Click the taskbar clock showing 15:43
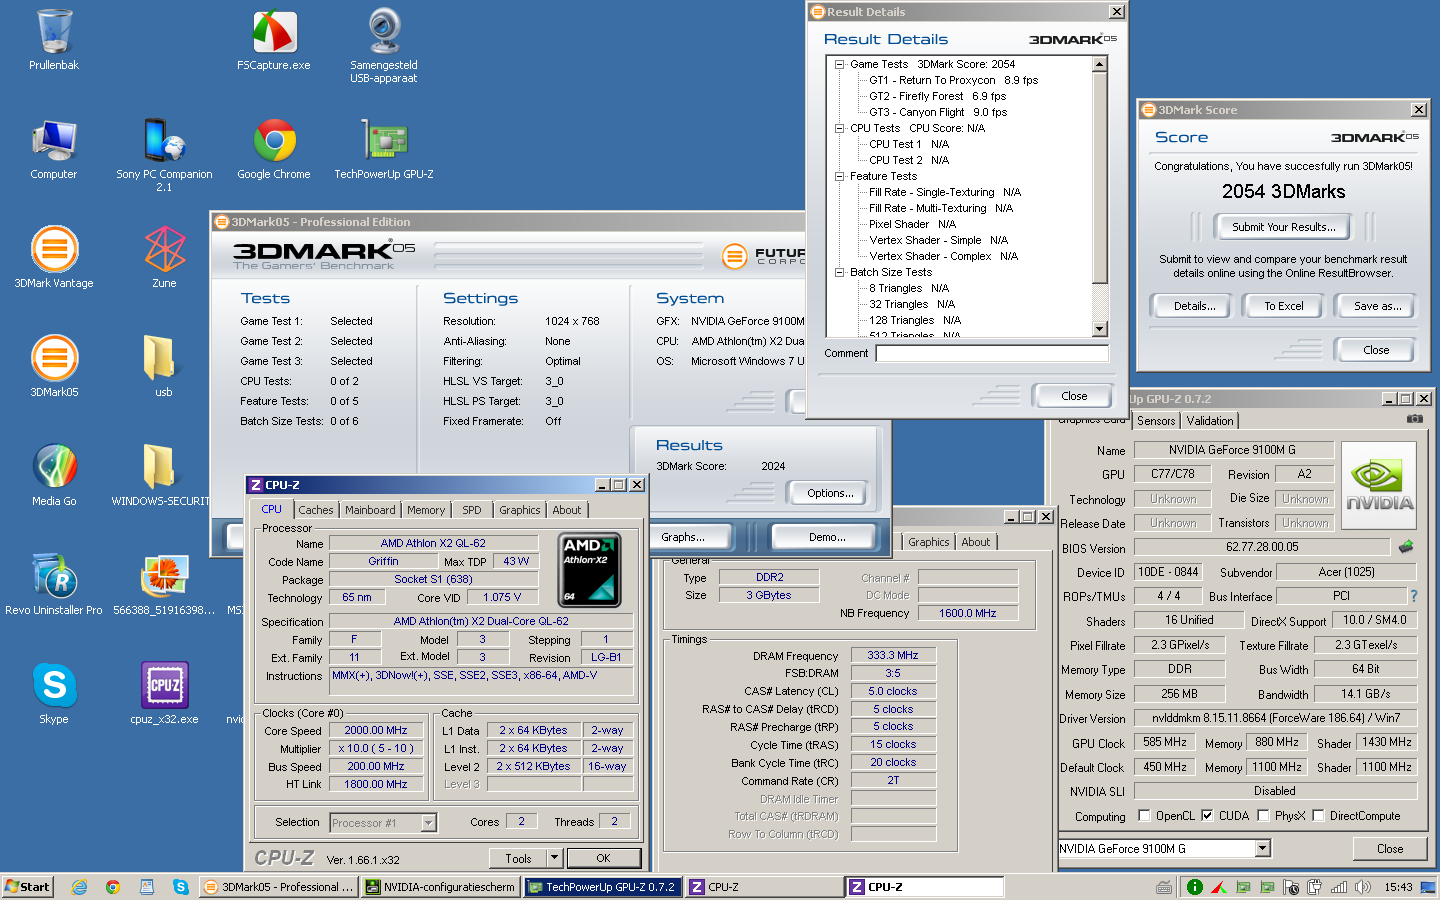 (1398, 887)
